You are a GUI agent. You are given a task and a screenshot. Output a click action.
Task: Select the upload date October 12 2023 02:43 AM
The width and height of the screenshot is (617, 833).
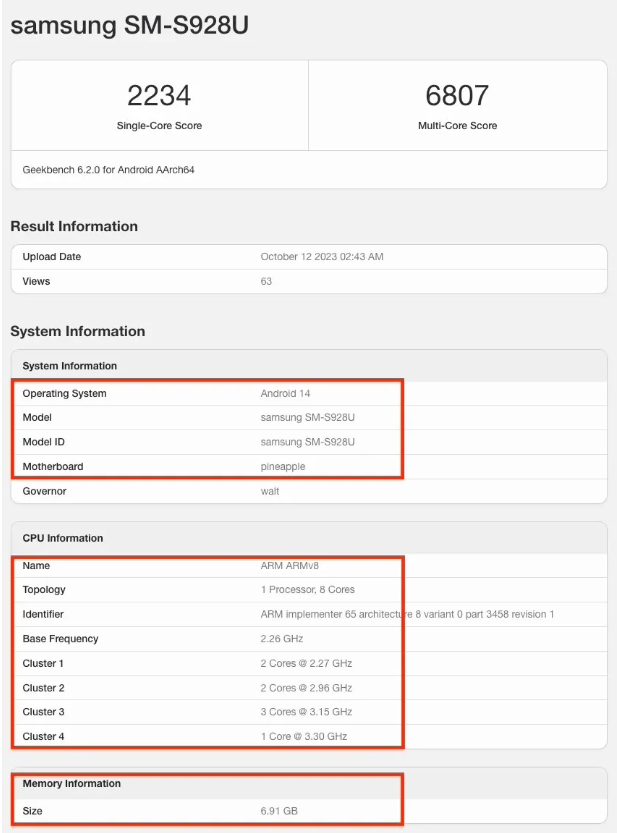pyautogui.click(x=322, y=257)
